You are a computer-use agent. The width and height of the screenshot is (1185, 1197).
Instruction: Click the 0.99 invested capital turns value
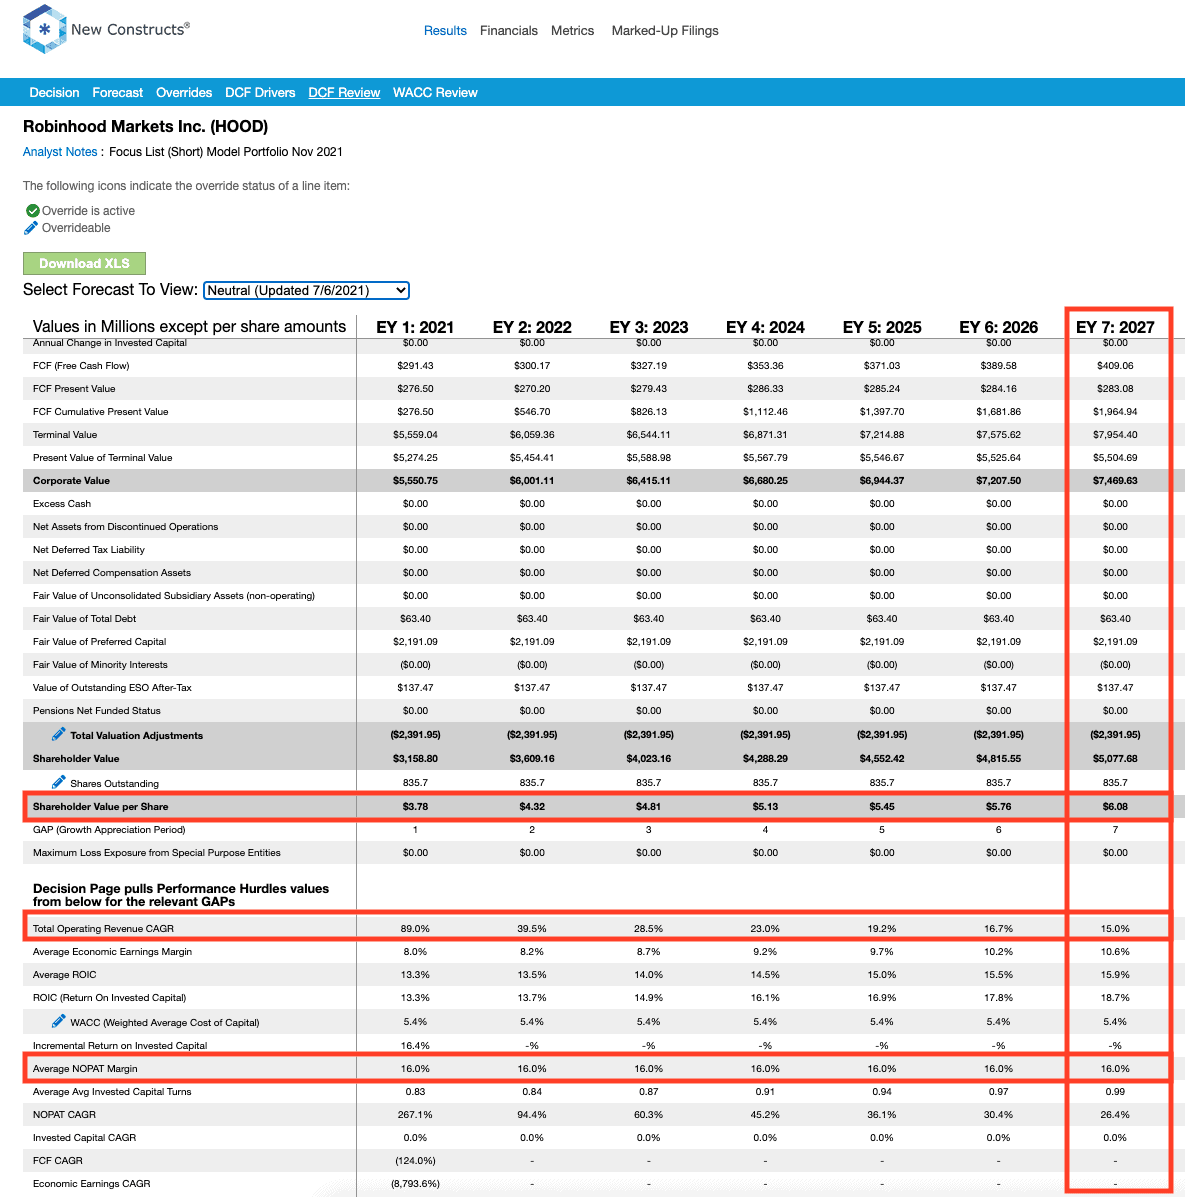pyautogui.click(x=1115, y=1091)
